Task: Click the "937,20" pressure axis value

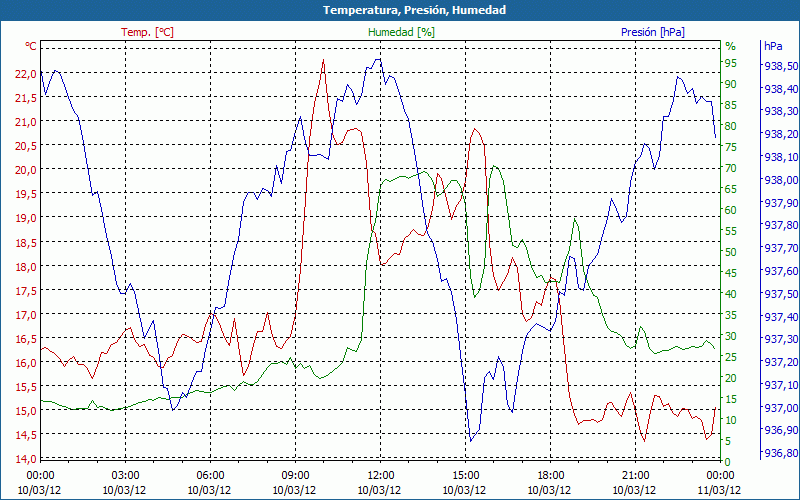Action: pos(779,362)
